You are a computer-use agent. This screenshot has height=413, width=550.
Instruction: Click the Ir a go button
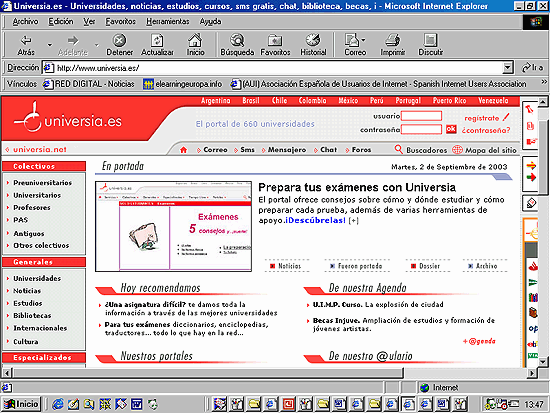(532, 67)
